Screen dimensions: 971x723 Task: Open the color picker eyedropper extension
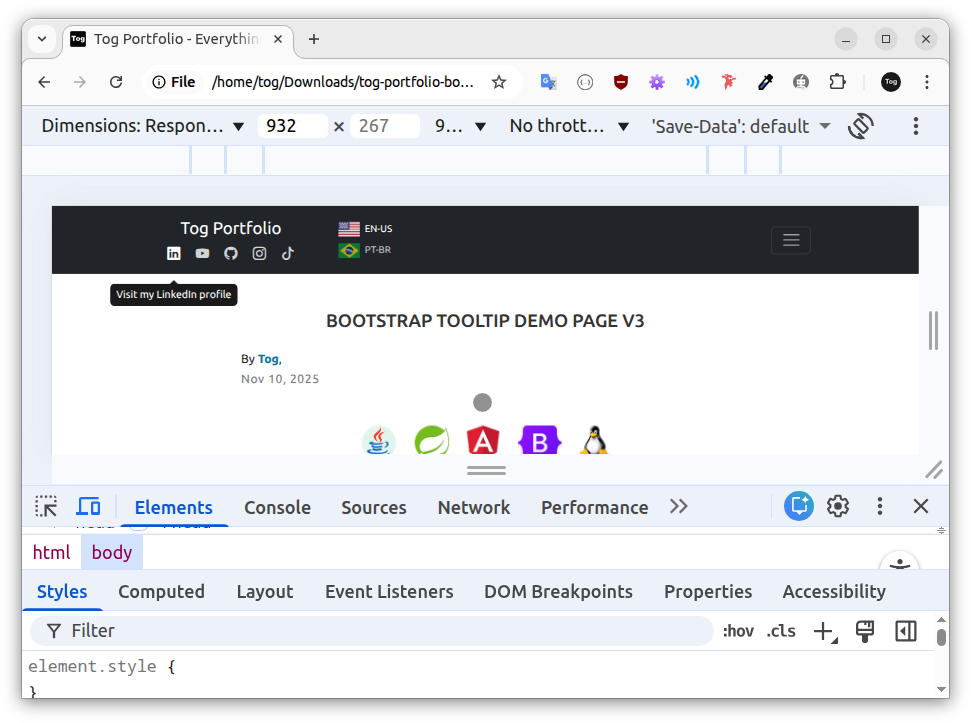click(765, 82)
